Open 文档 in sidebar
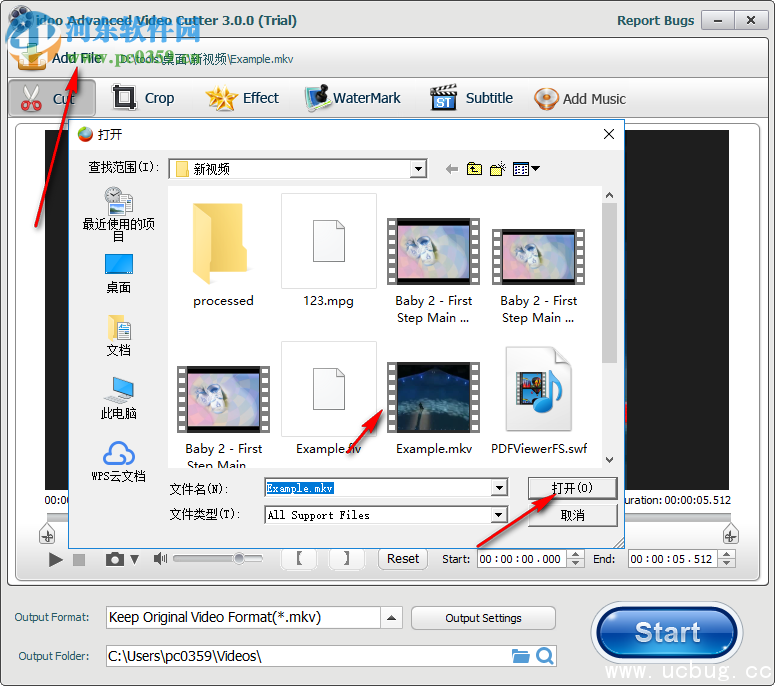The width and height of the screenshot is (775, 686). [x=119, y=336]
